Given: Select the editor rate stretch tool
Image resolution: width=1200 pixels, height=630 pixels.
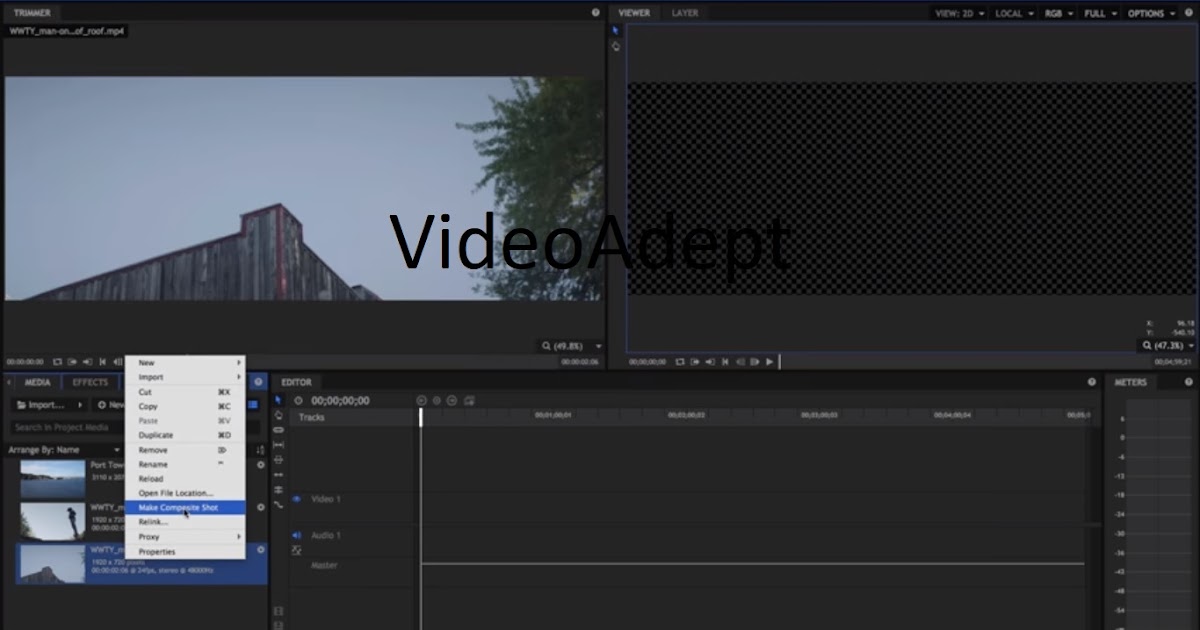Looking at the screenshot, I should (278, 504).
